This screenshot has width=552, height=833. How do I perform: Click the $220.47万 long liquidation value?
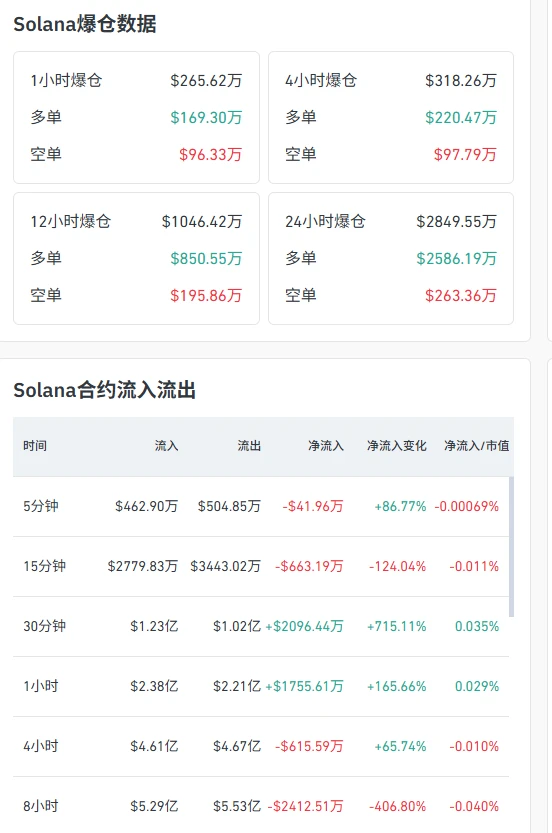point(461,117)
